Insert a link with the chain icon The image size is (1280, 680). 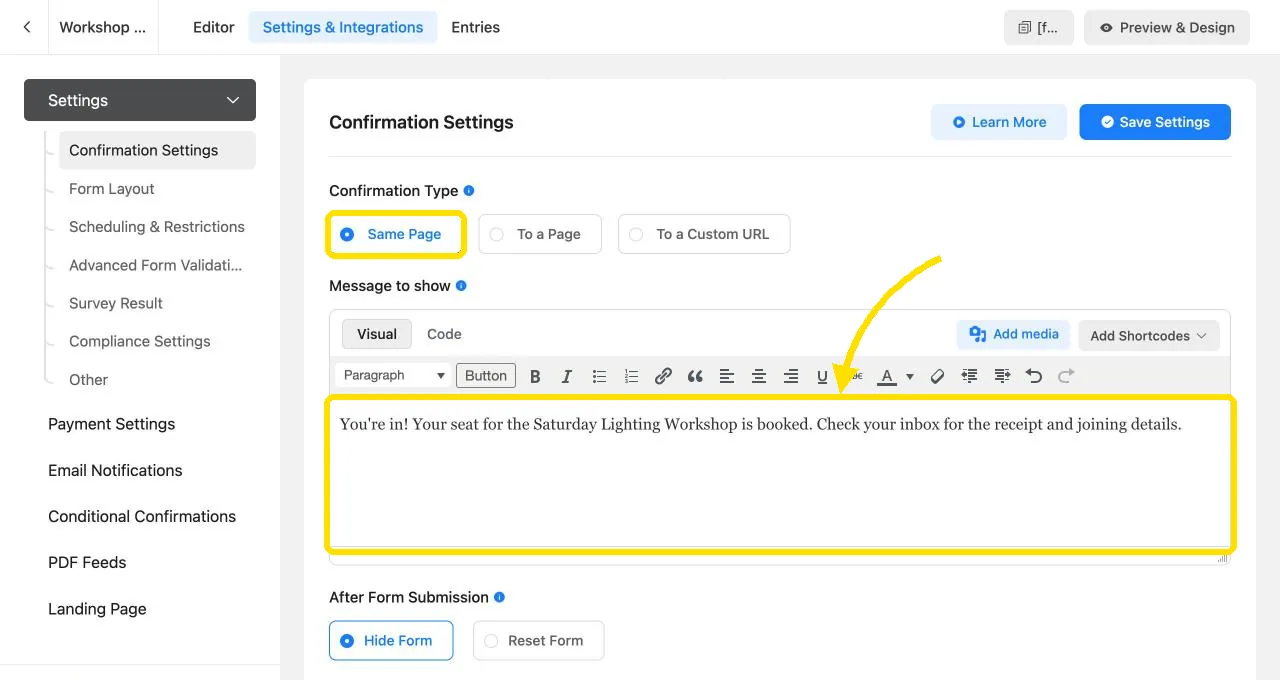[663, 376]
